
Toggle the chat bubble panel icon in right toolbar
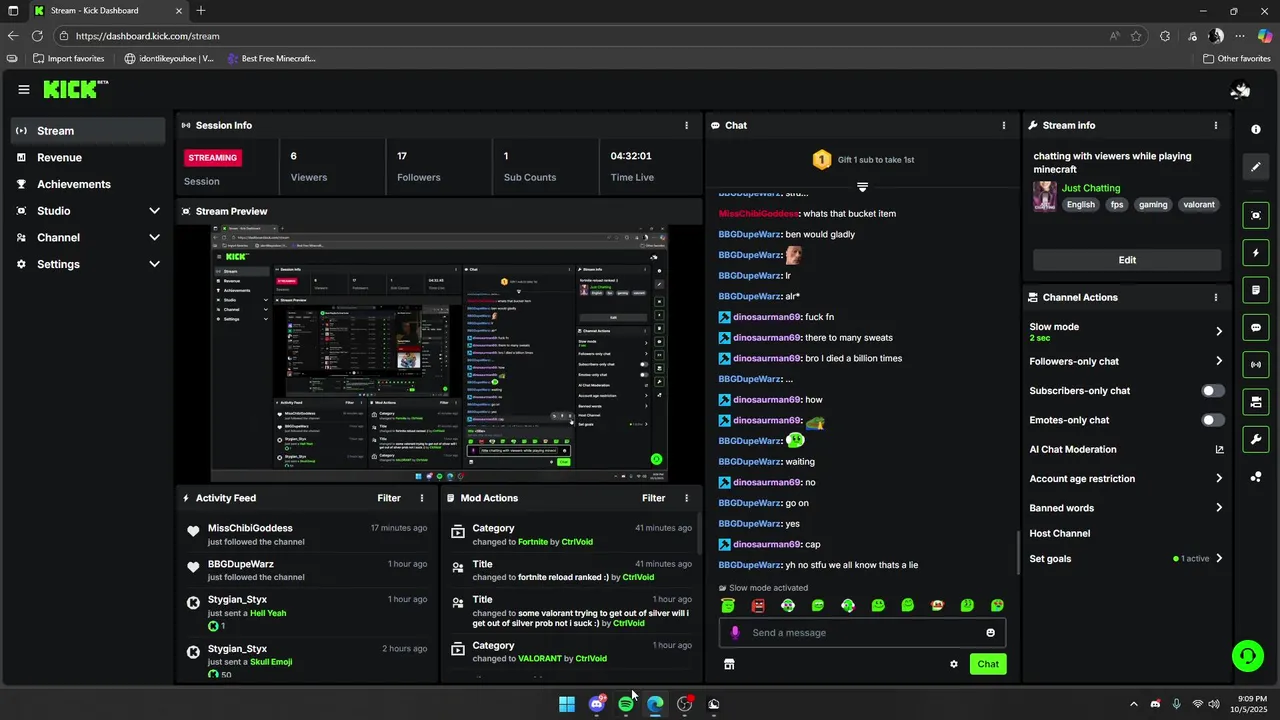click(1256, 327)
